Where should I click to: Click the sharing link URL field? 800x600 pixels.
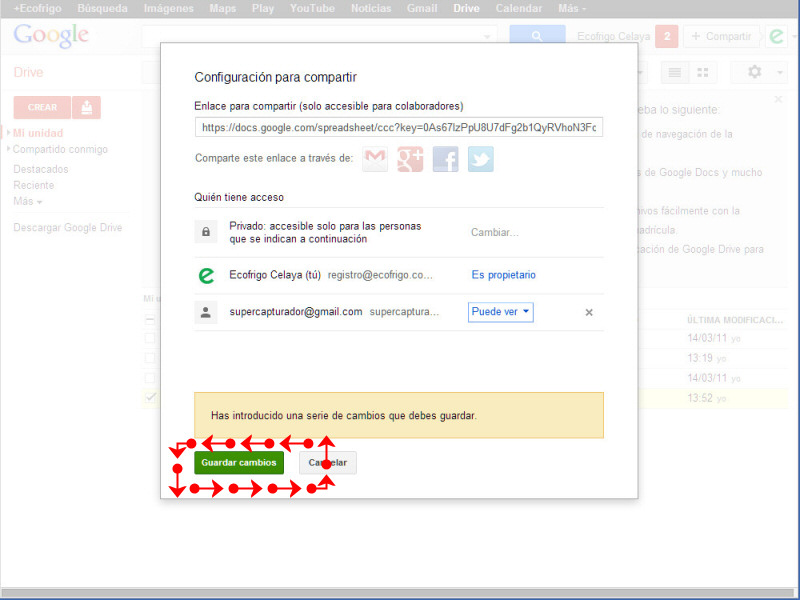click(x=399, y=128)
